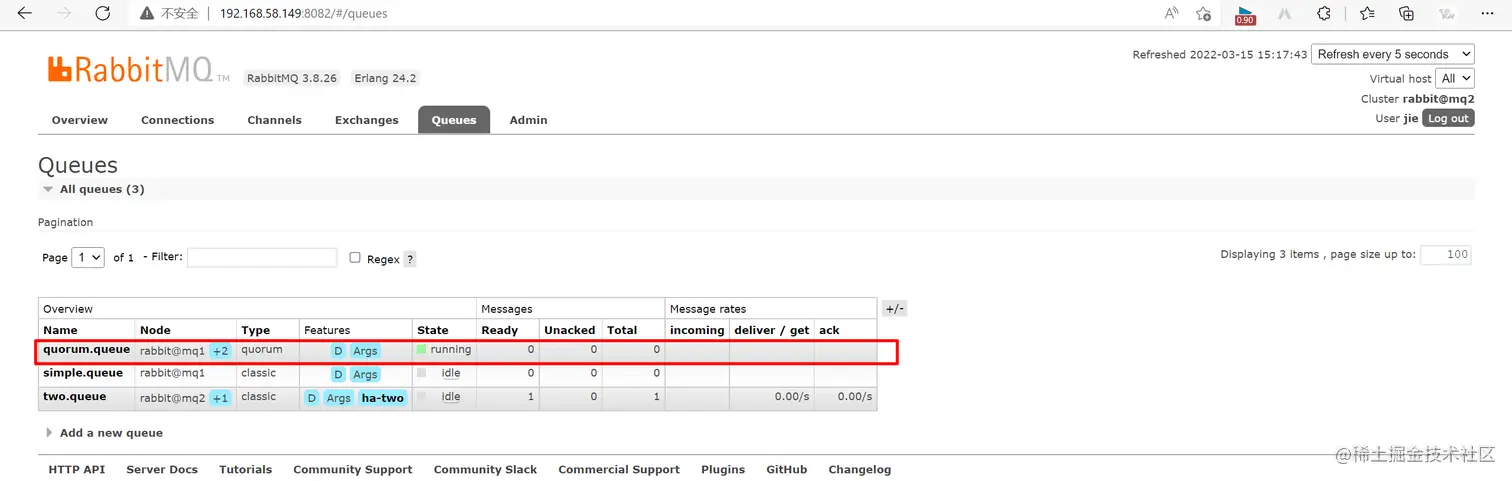Open the Page number dropdown
The width and height of the screenshot is (1512, 481).
(88, 257)
